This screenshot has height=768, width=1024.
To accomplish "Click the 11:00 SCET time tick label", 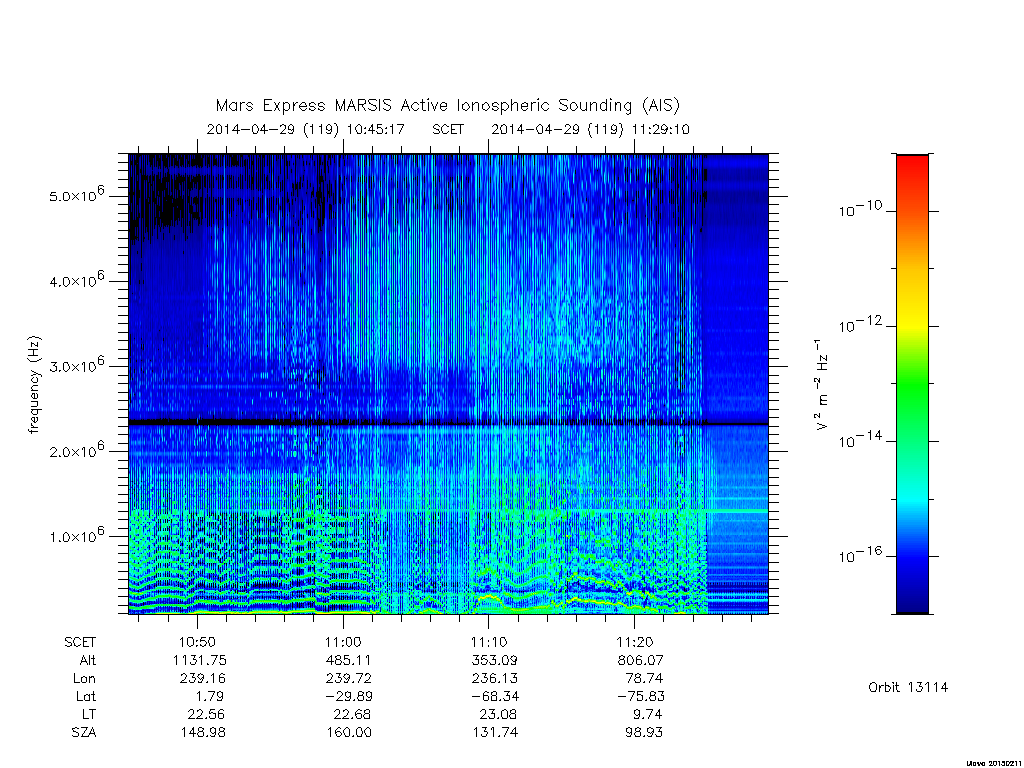I will coord(343,642).
